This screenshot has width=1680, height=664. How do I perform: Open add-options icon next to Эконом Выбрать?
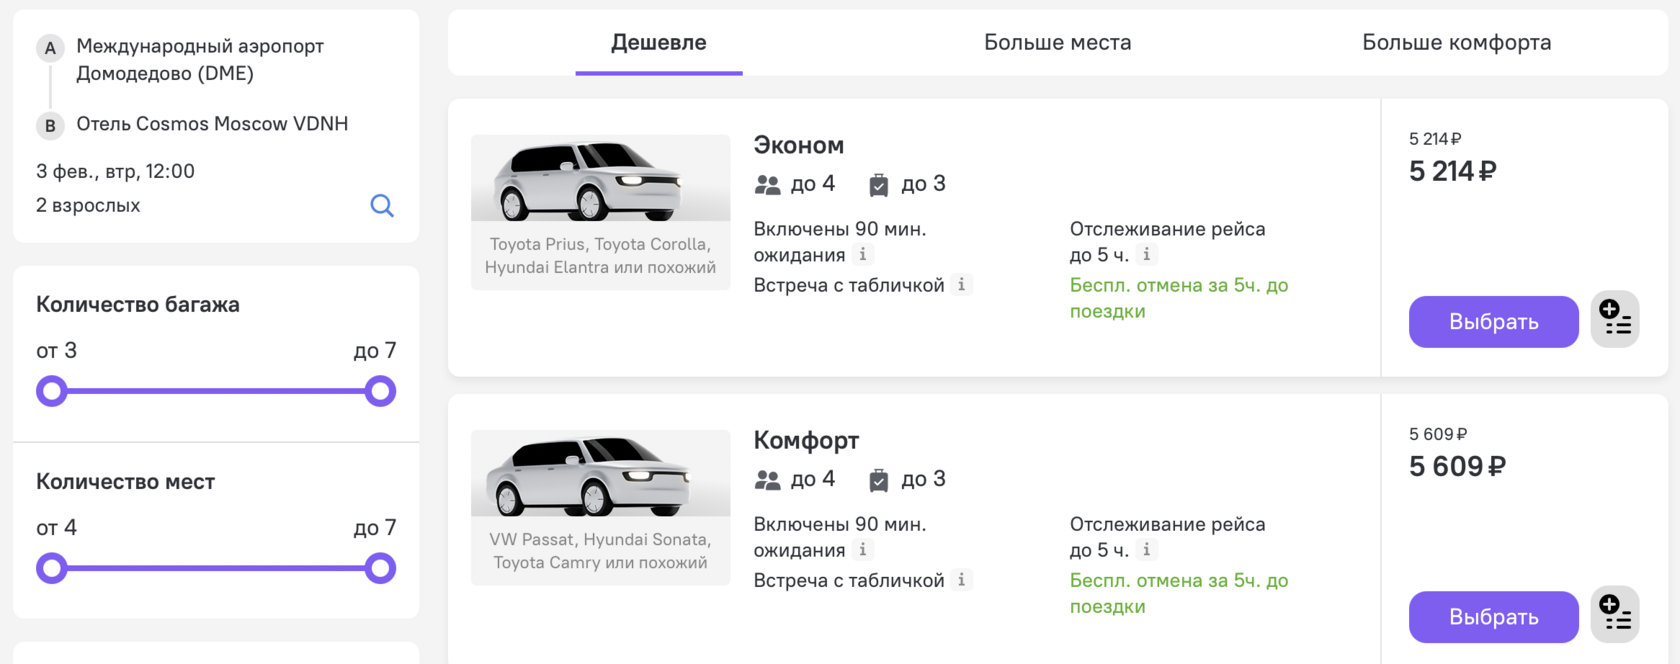(x=1615, y=319)
